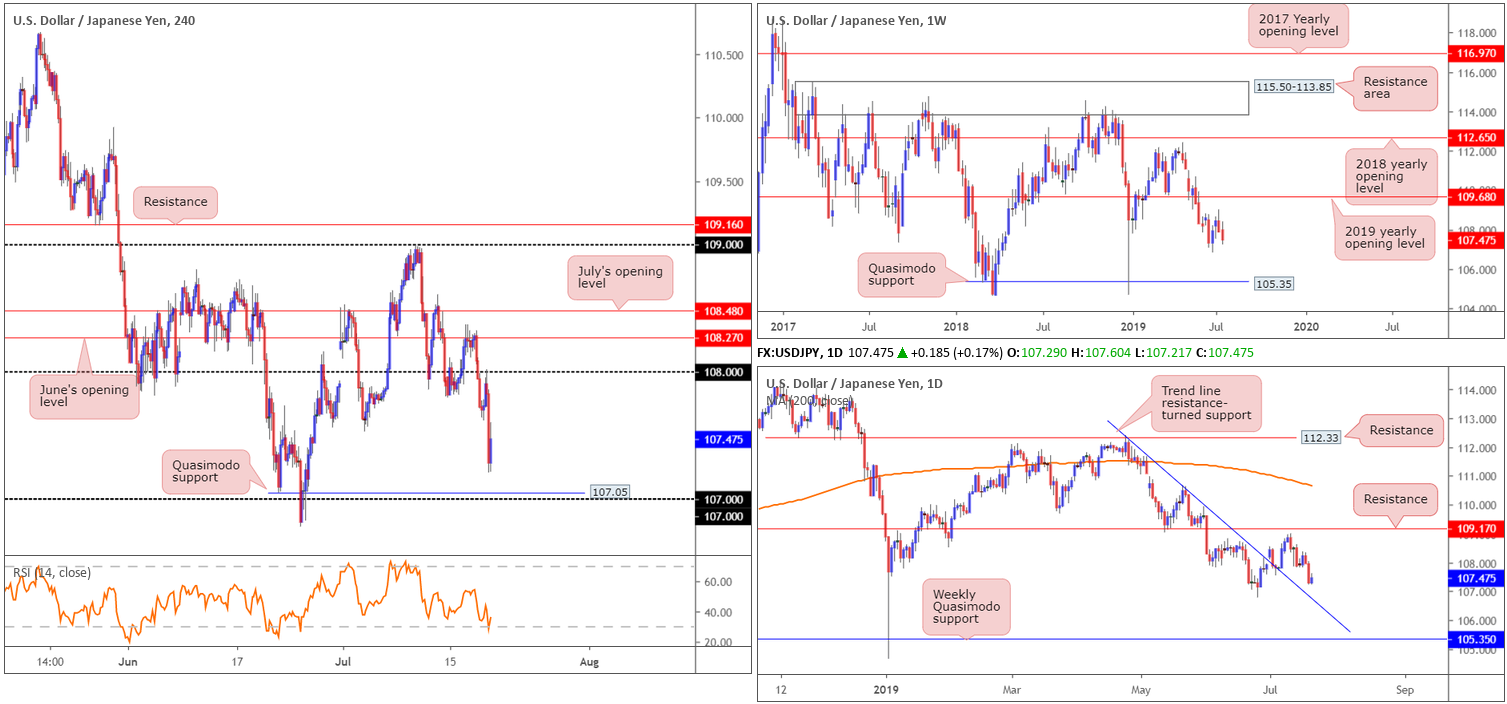Click the 240 chart title 'U.S. Dollar / Japanese Yen, 240'
The image size is (1507, 704).
click(x=104, y=20)
